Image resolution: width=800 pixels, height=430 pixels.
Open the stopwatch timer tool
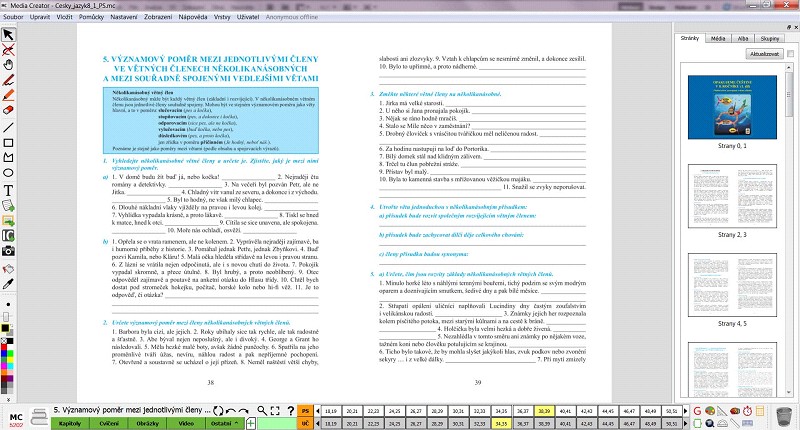pyautogui.click(x=747, y=411)
